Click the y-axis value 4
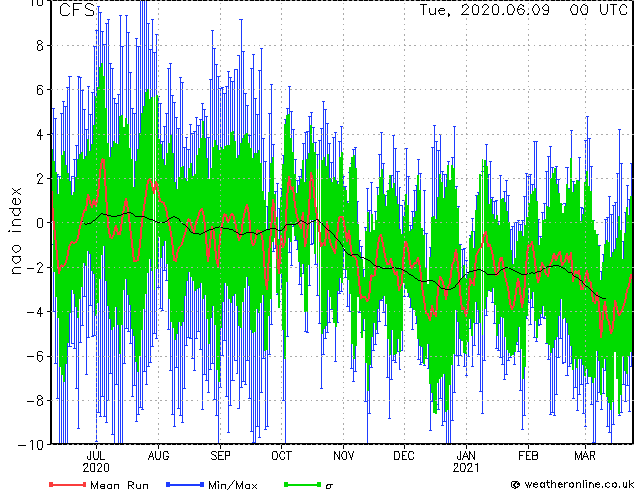This screenshot has height=490, width=634. coord(40,134)
